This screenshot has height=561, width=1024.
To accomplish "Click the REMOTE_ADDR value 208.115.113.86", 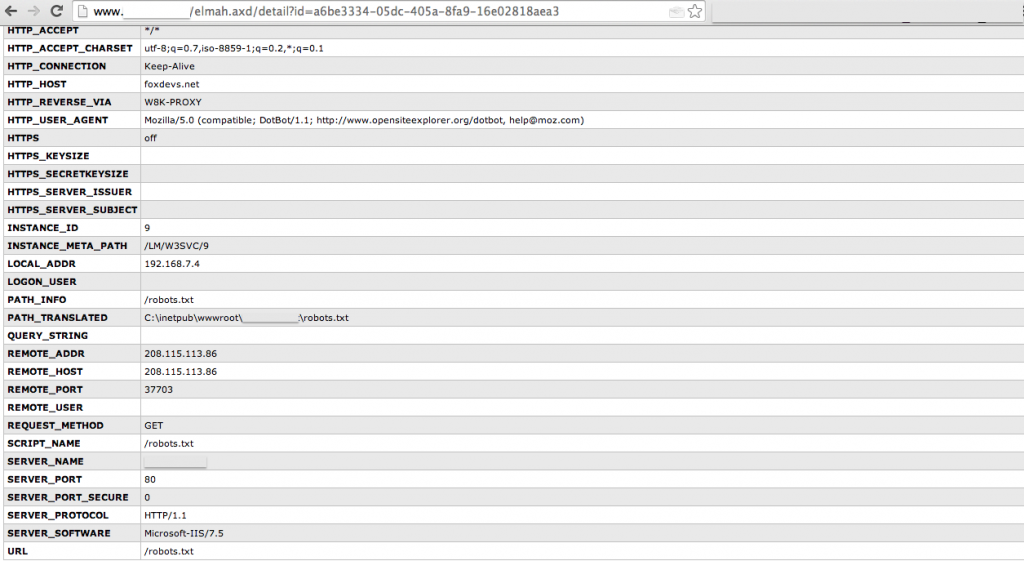I will pyautogui.click(x=180, y=354).
